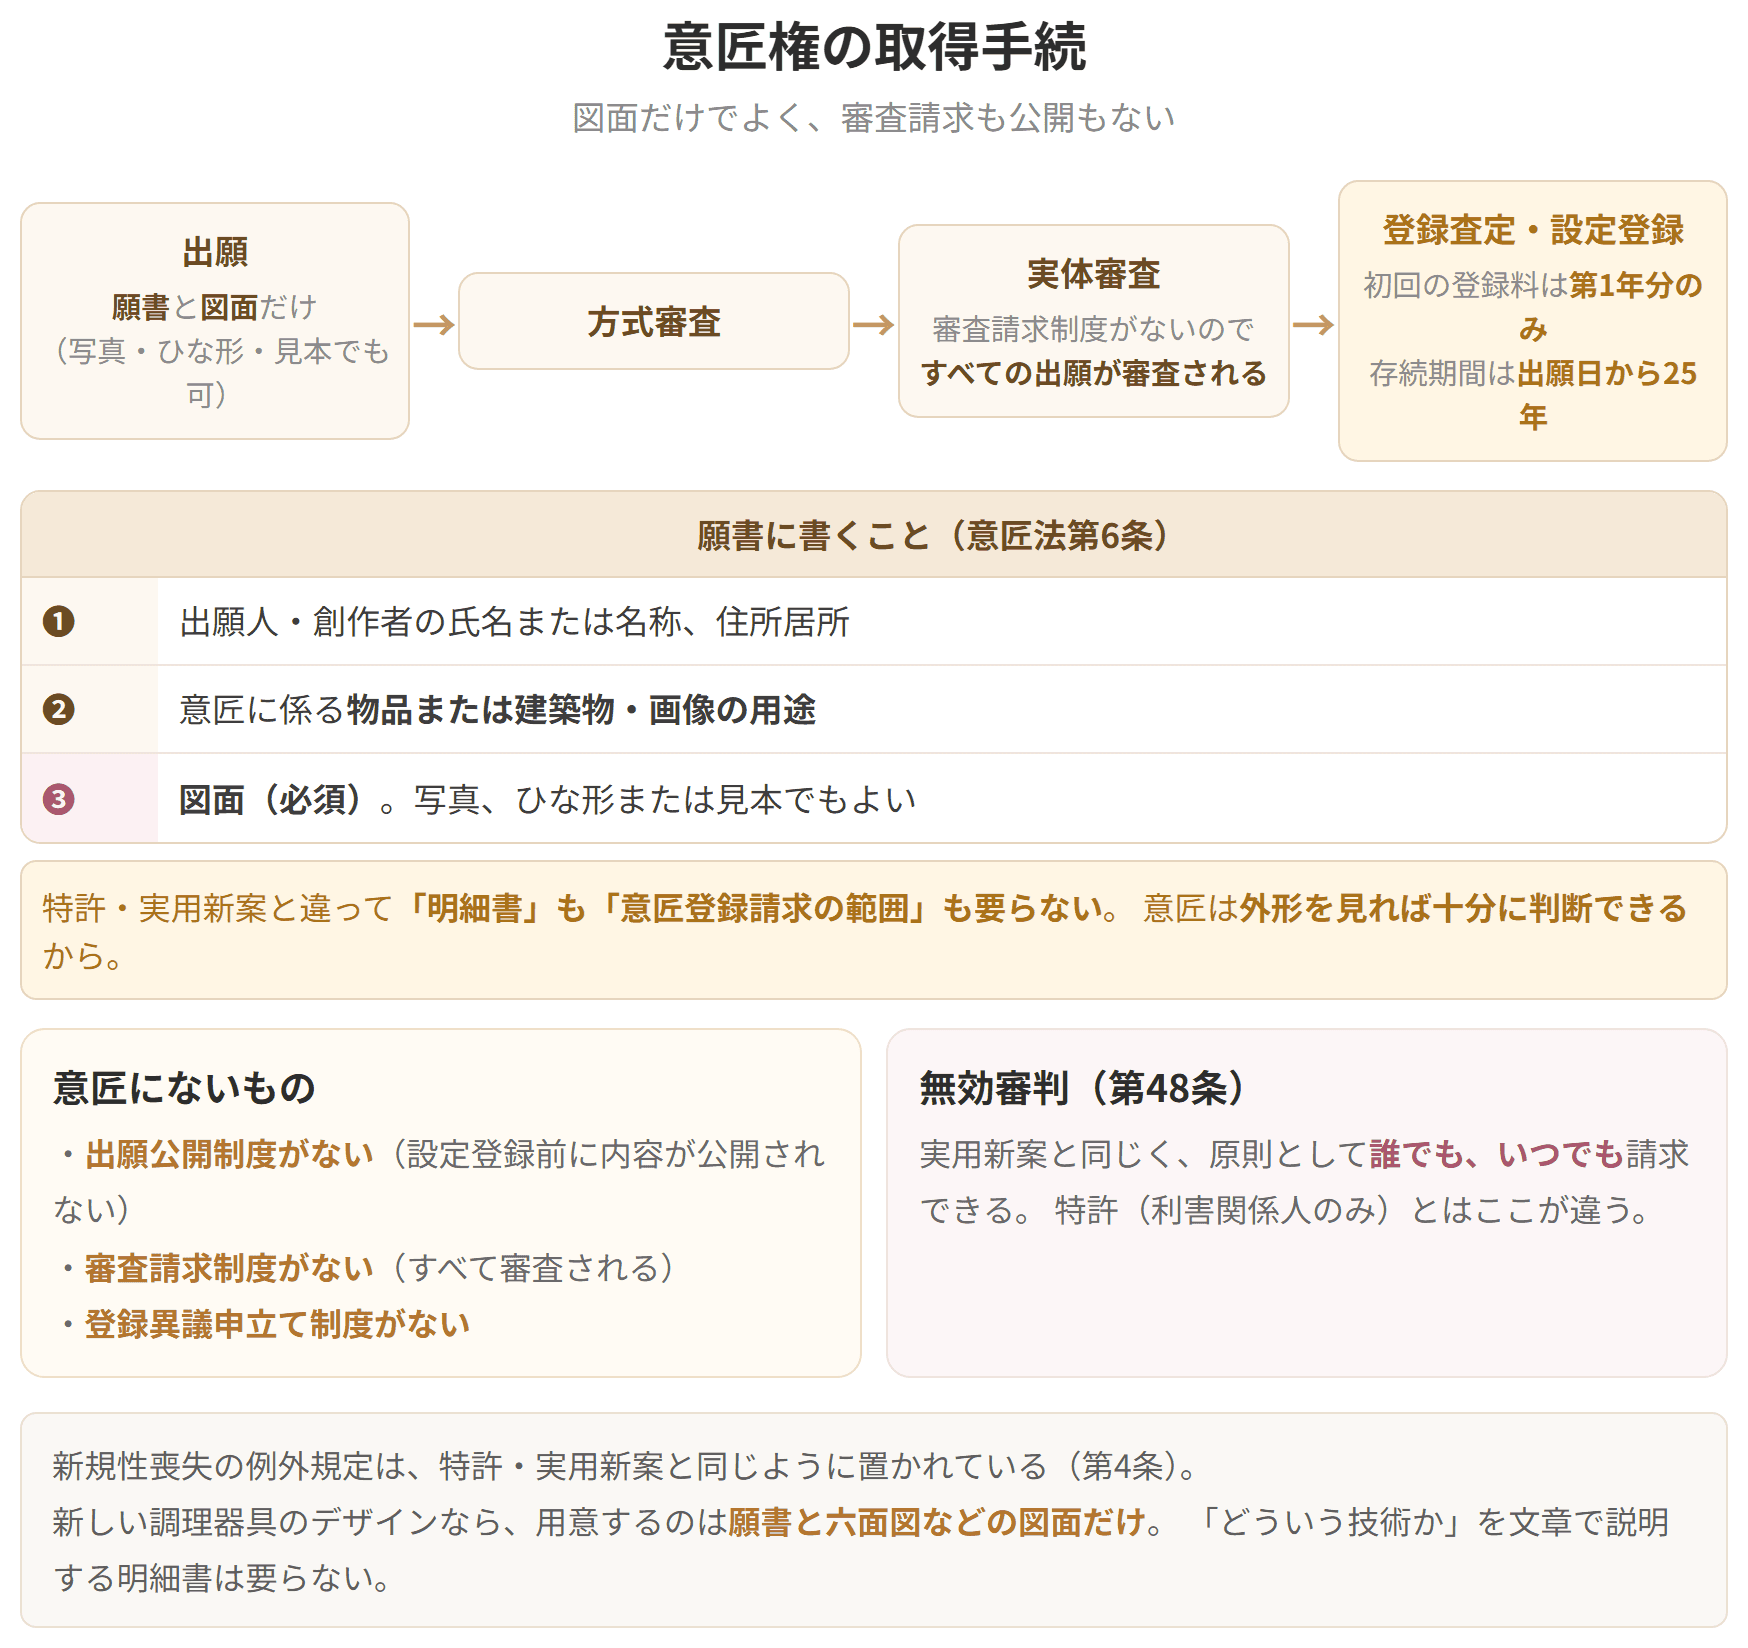Click the 実体審査 step heading
The height and width of the screenshot is (1648, 1748).
[x=1094, y=274]
